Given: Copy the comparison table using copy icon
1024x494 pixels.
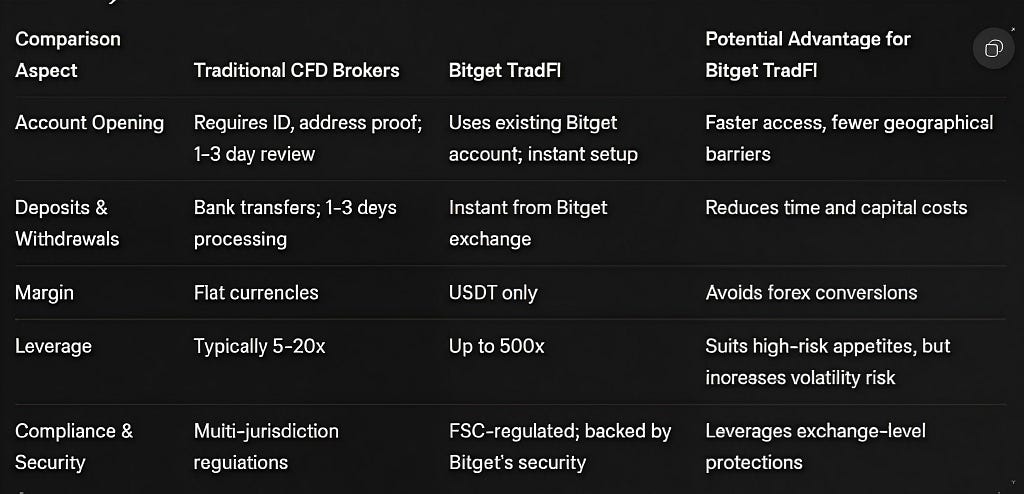Looking at the screenshot, I should (993, 48).
